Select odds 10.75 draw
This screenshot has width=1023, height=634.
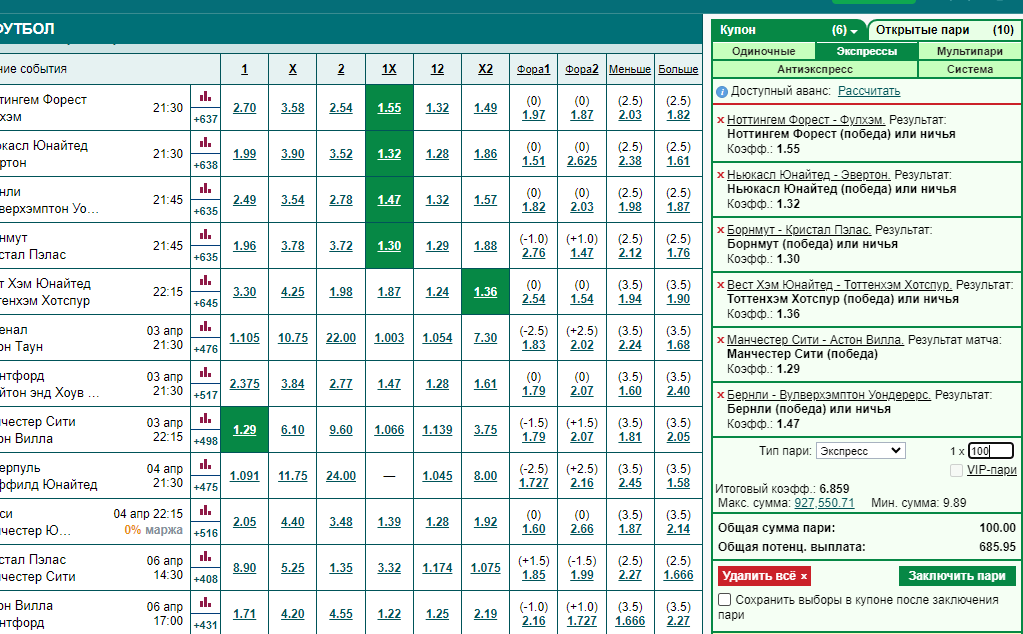tap(293, 338)
